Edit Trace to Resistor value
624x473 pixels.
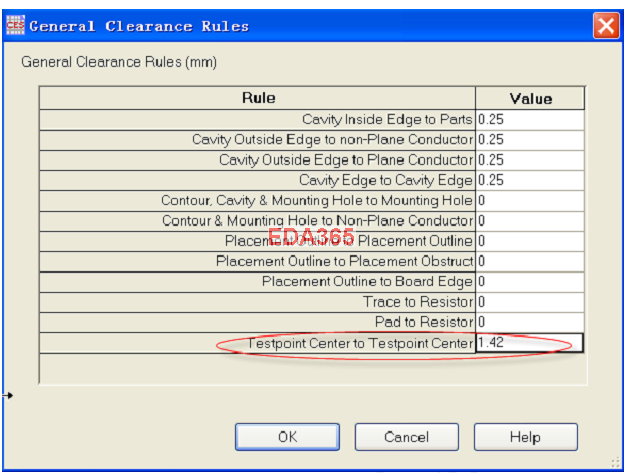[x=530, y=302]
